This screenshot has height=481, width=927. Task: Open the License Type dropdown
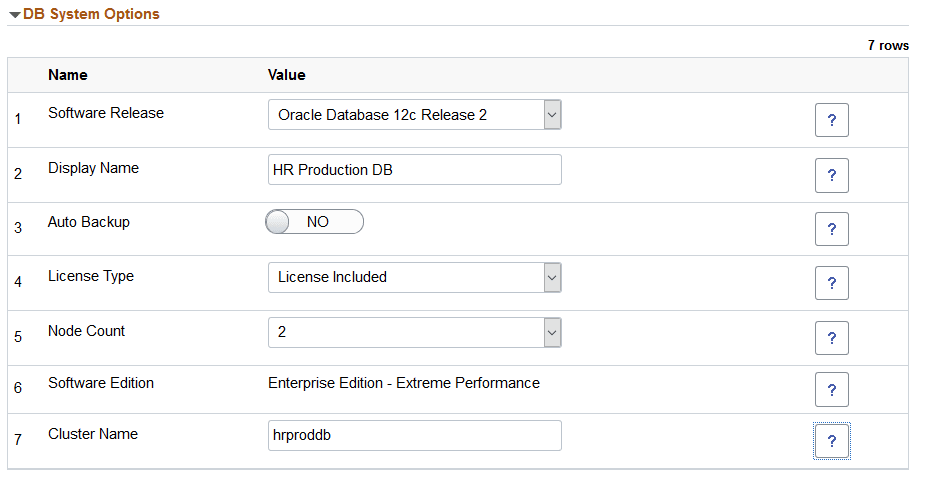coord(414,277)
